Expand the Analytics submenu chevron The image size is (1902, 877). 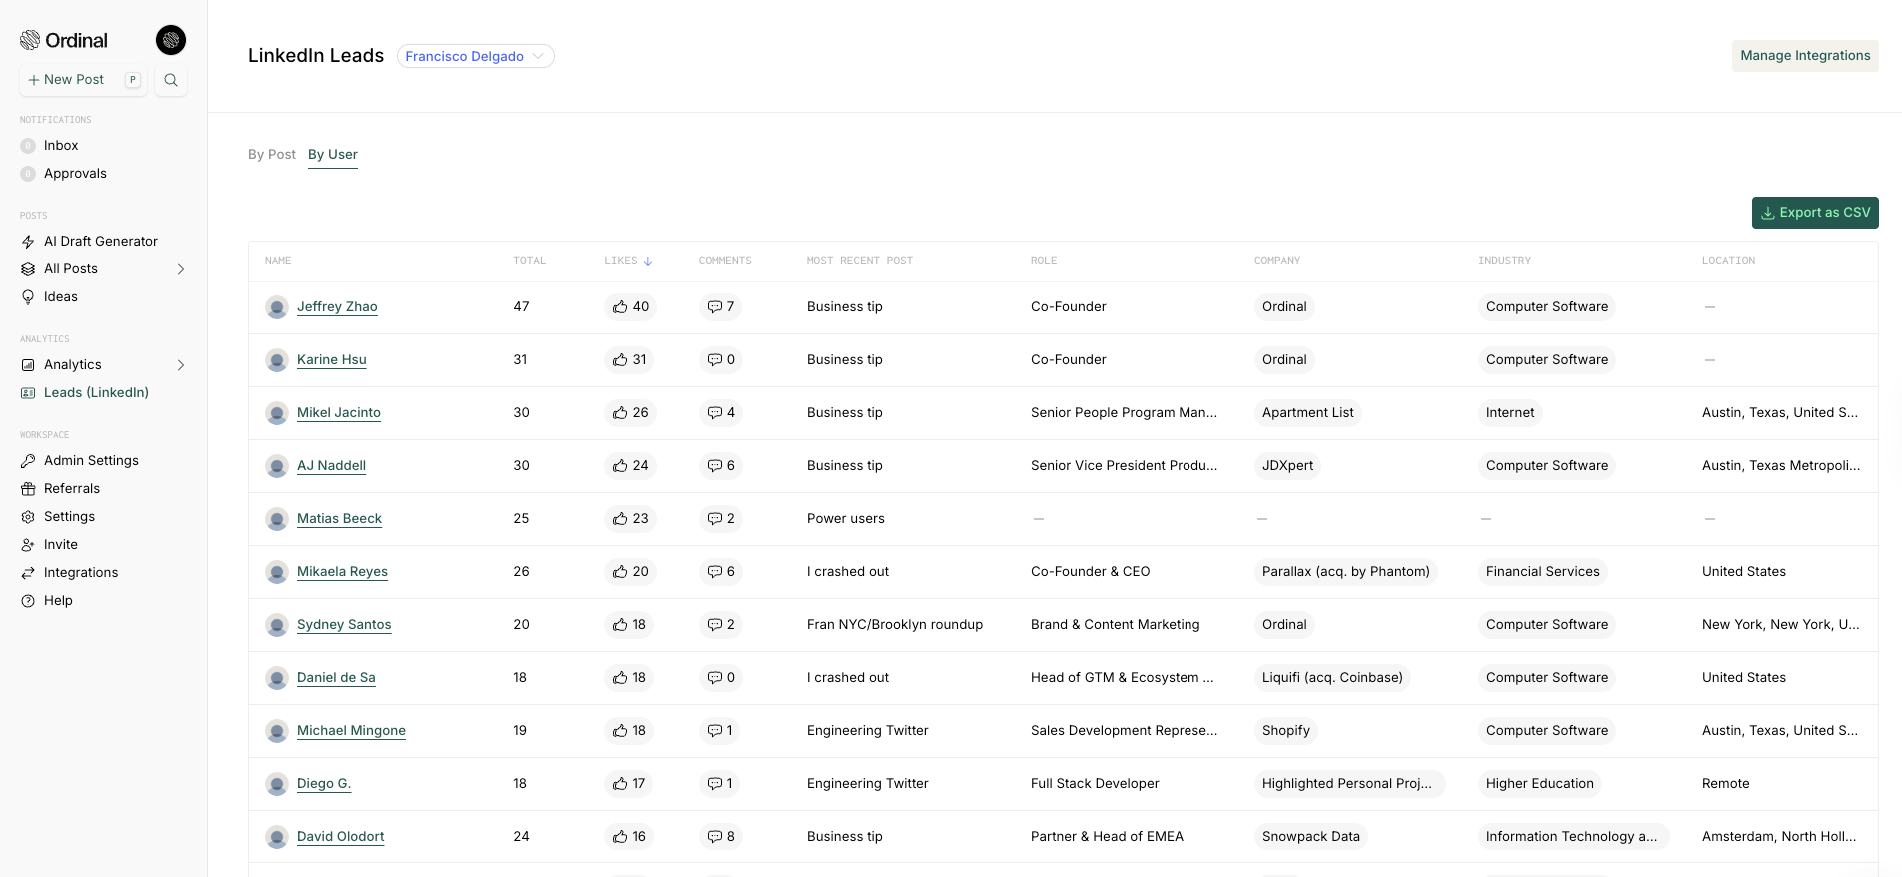181,365
